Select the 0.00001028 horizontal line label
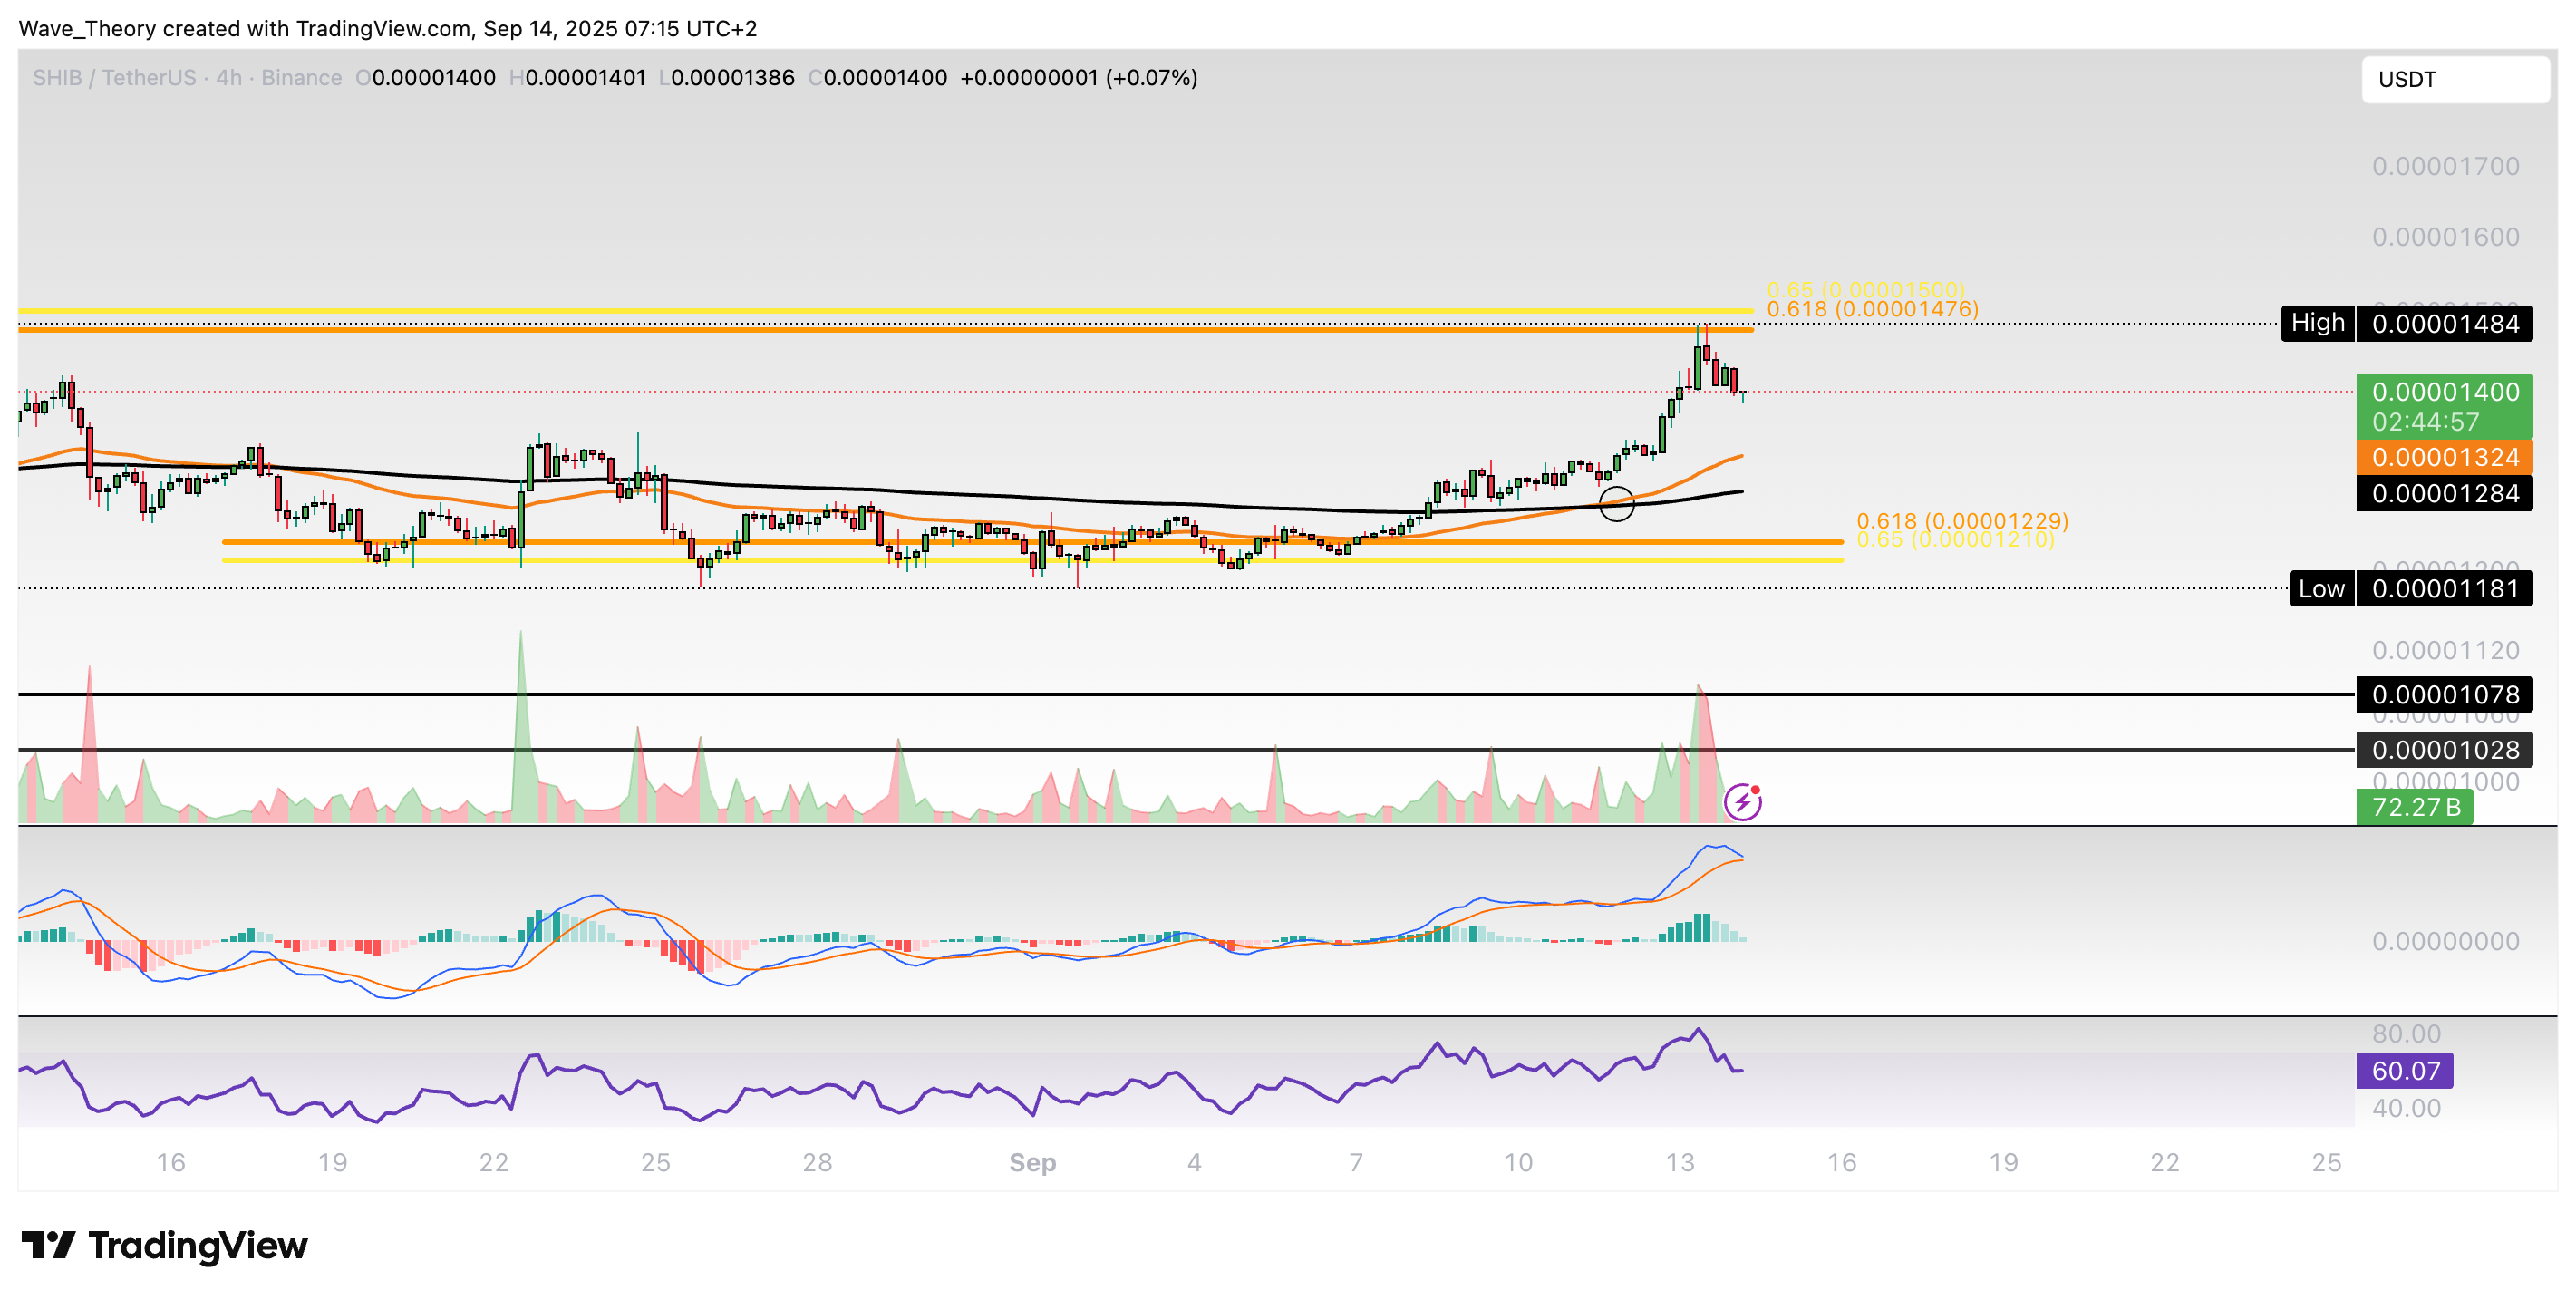2576x1300 pixels. (2444, 750)
